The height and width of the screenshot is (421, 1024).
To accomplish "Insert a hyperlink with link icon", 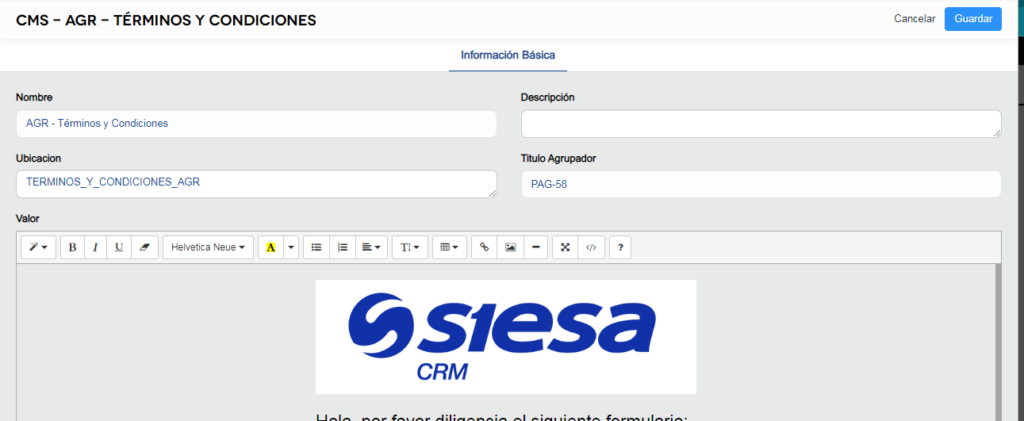I will point(484,247).
